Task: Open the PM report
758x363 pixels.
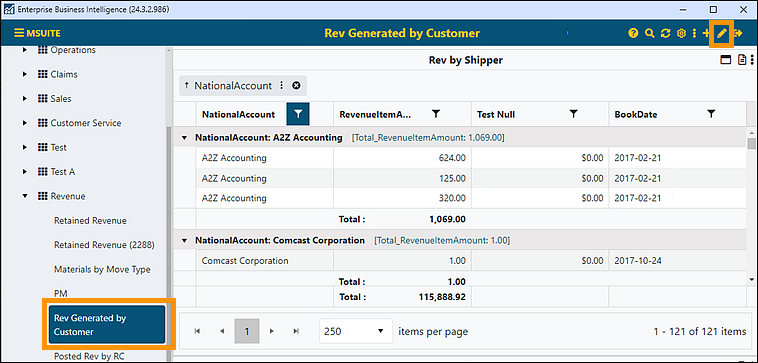Action: 61,293
